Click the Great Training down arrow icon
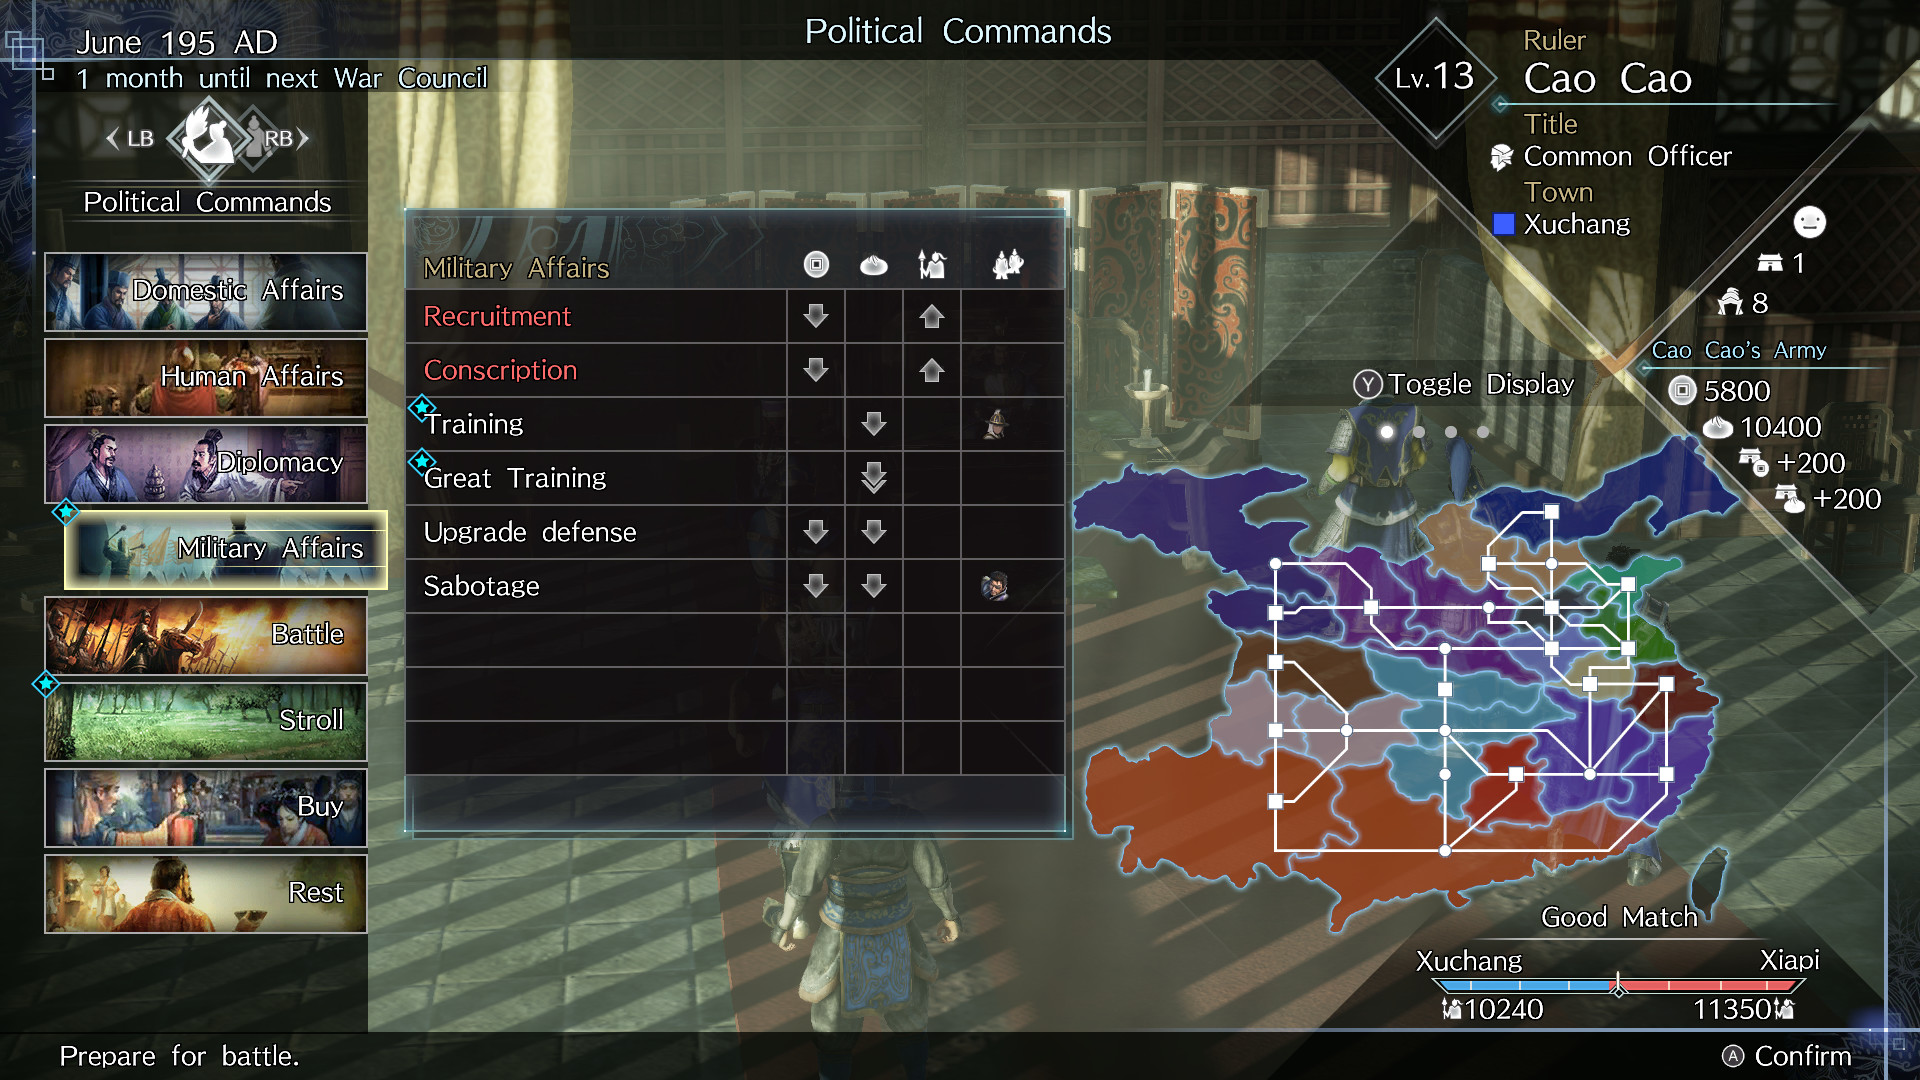The image size is (1920, 1080). 872,477
